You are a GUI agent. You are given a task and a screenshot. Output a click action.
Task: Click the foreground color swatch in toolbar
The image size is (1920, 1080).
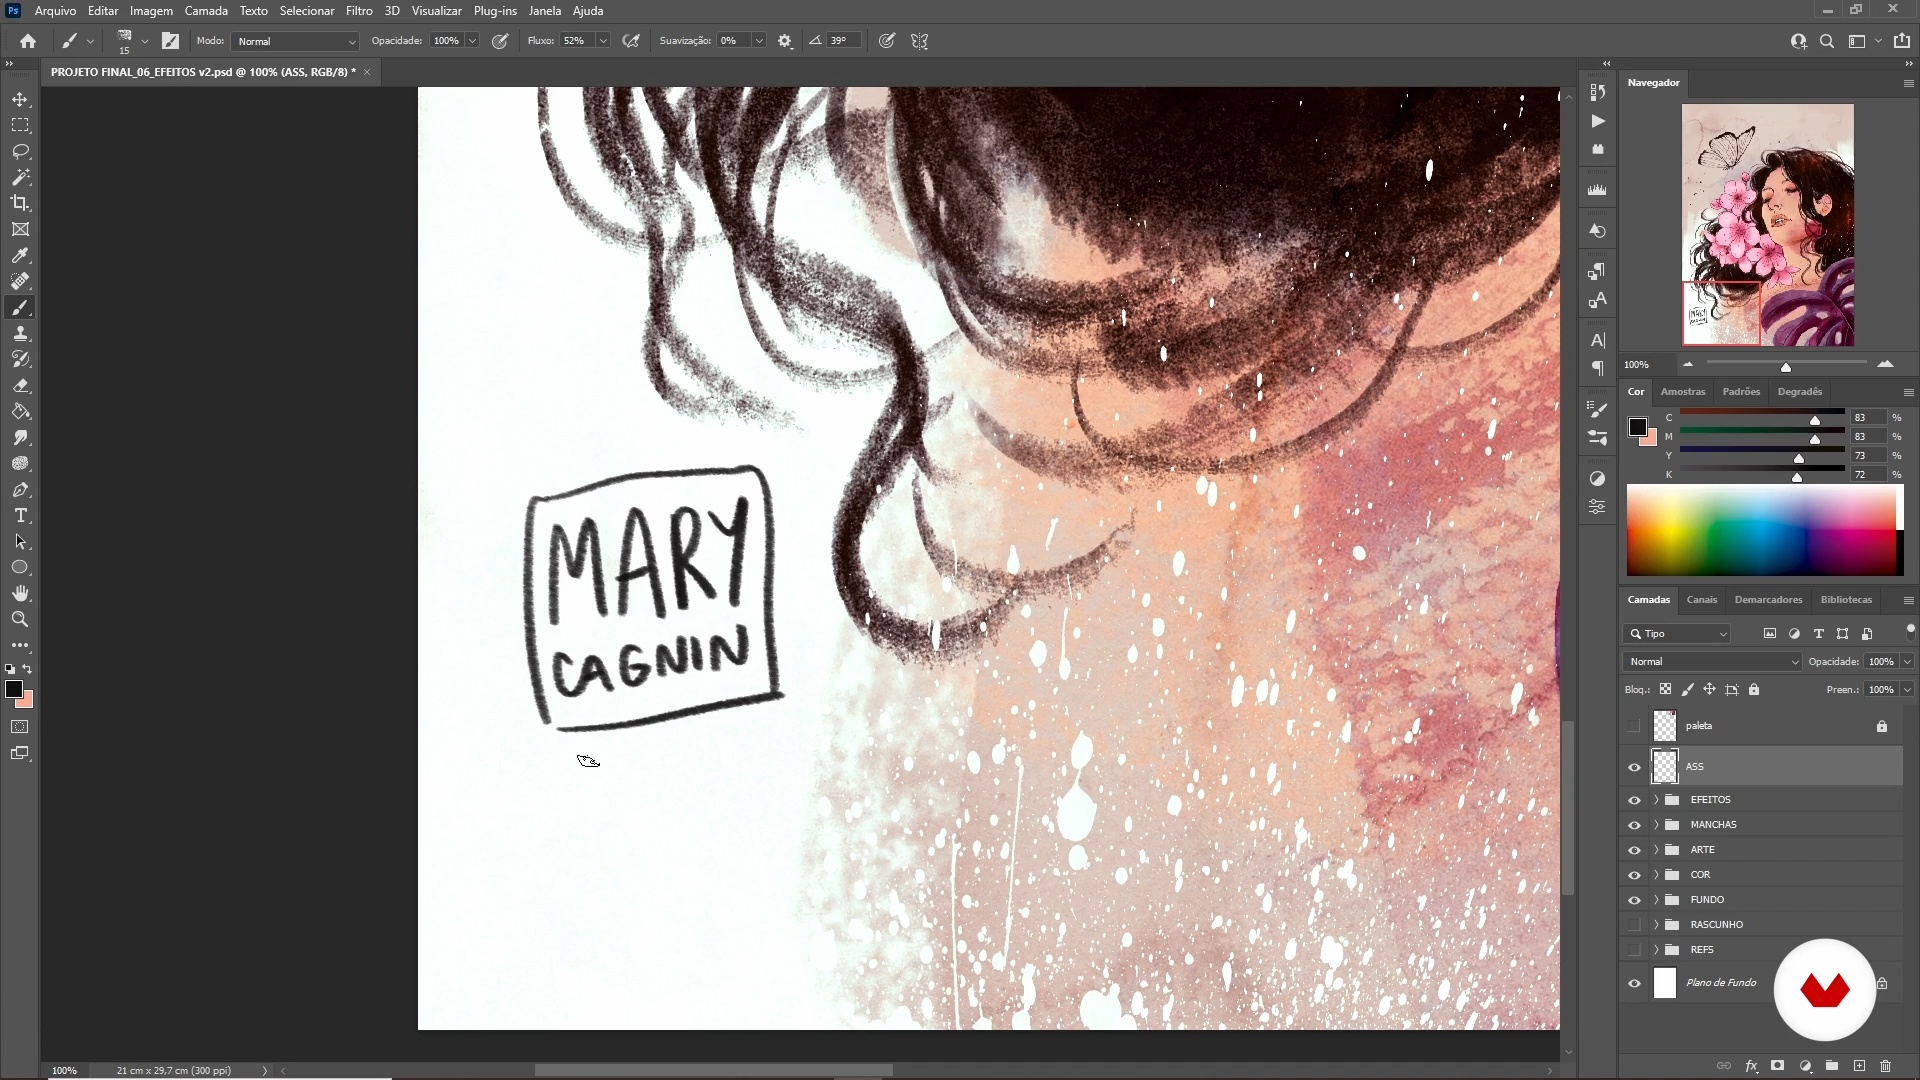[14, 689]
